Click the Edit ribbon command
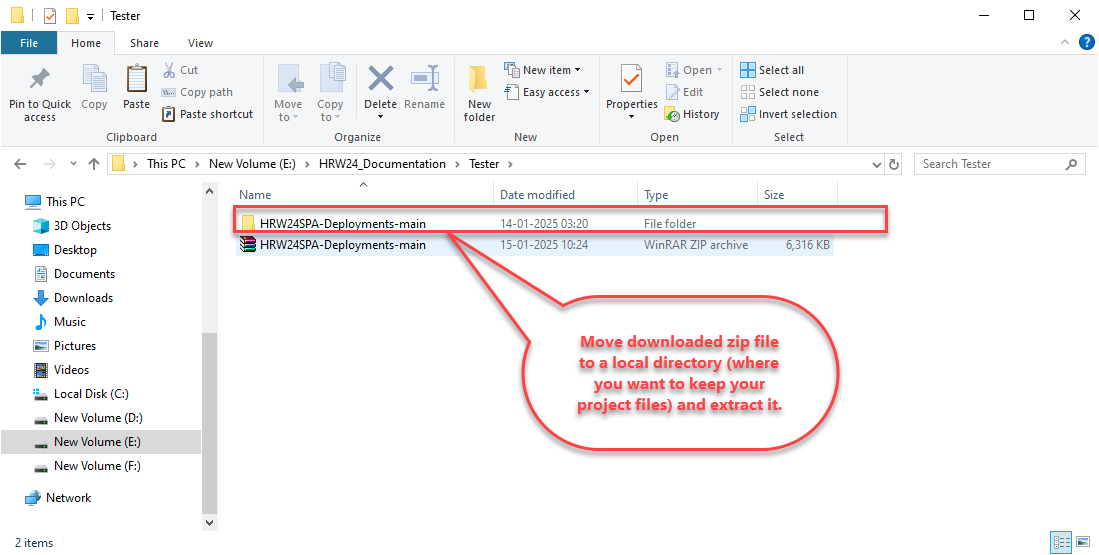This screenshot has width=1099, height=555. [x=684, y=92]
